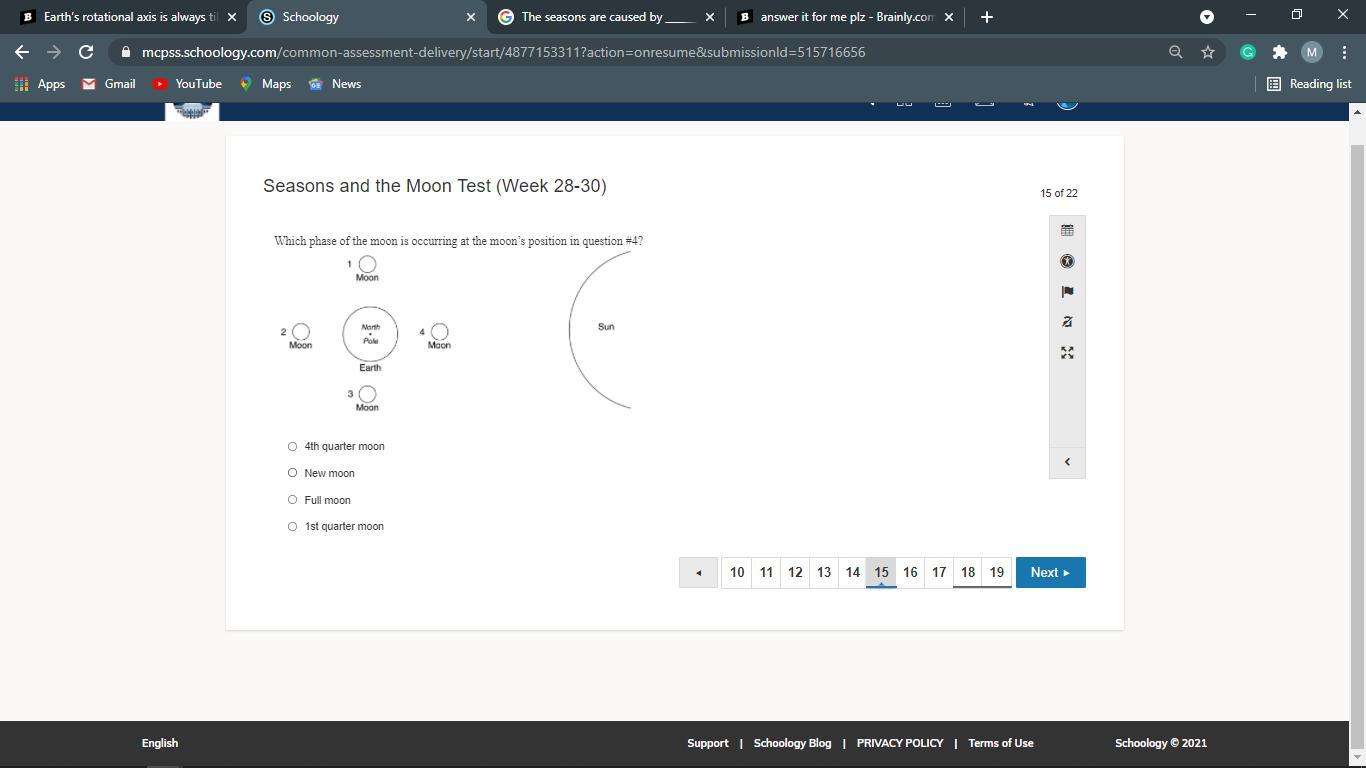1366x768 pixels.
Task: Navigate to question 17
Action: [x=939, y=572]
